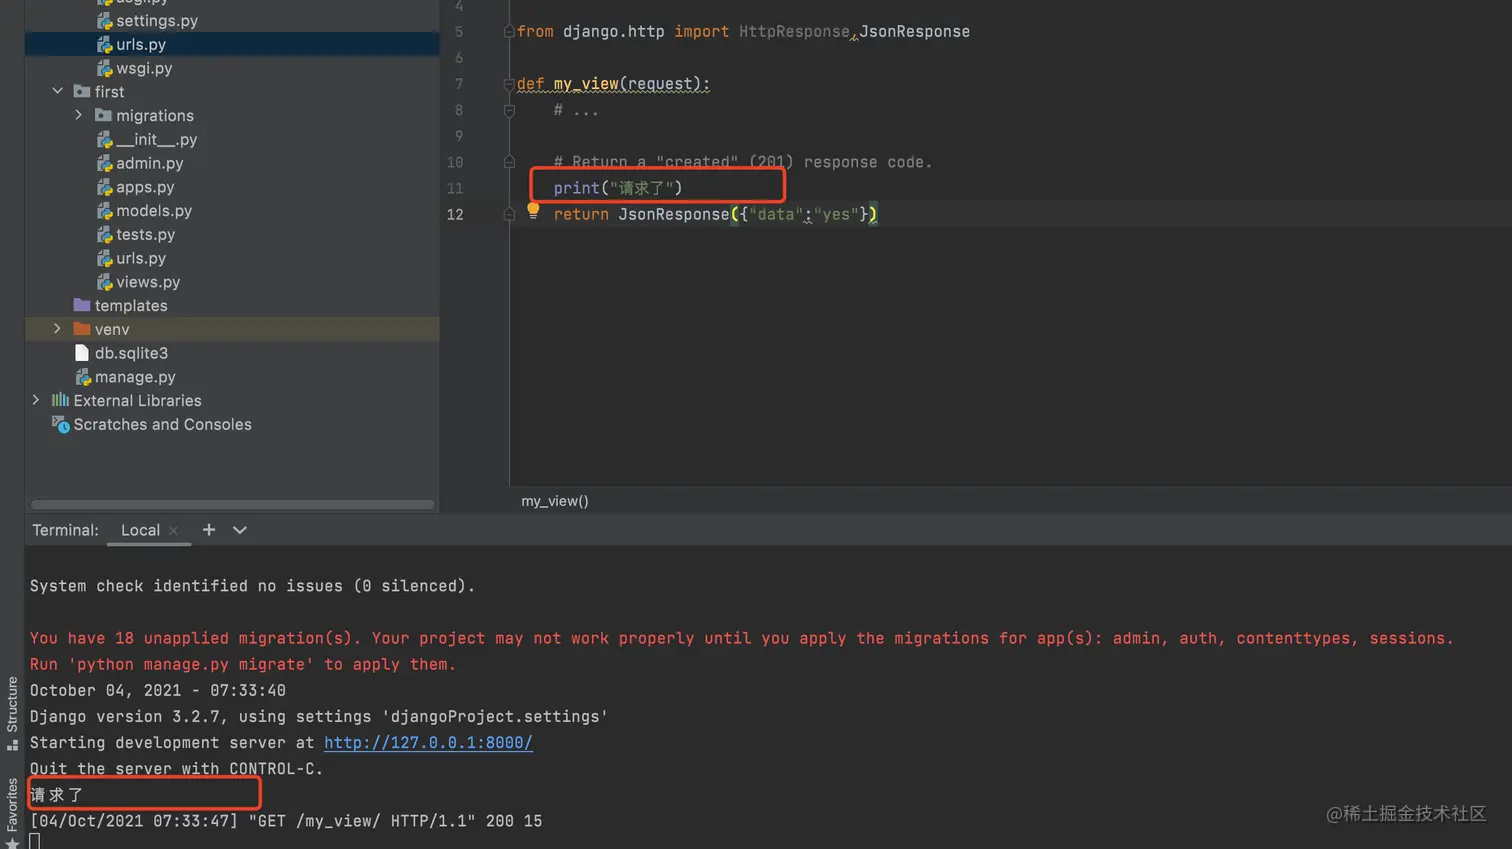Switch to the Local terminal tab

point(140,530)
